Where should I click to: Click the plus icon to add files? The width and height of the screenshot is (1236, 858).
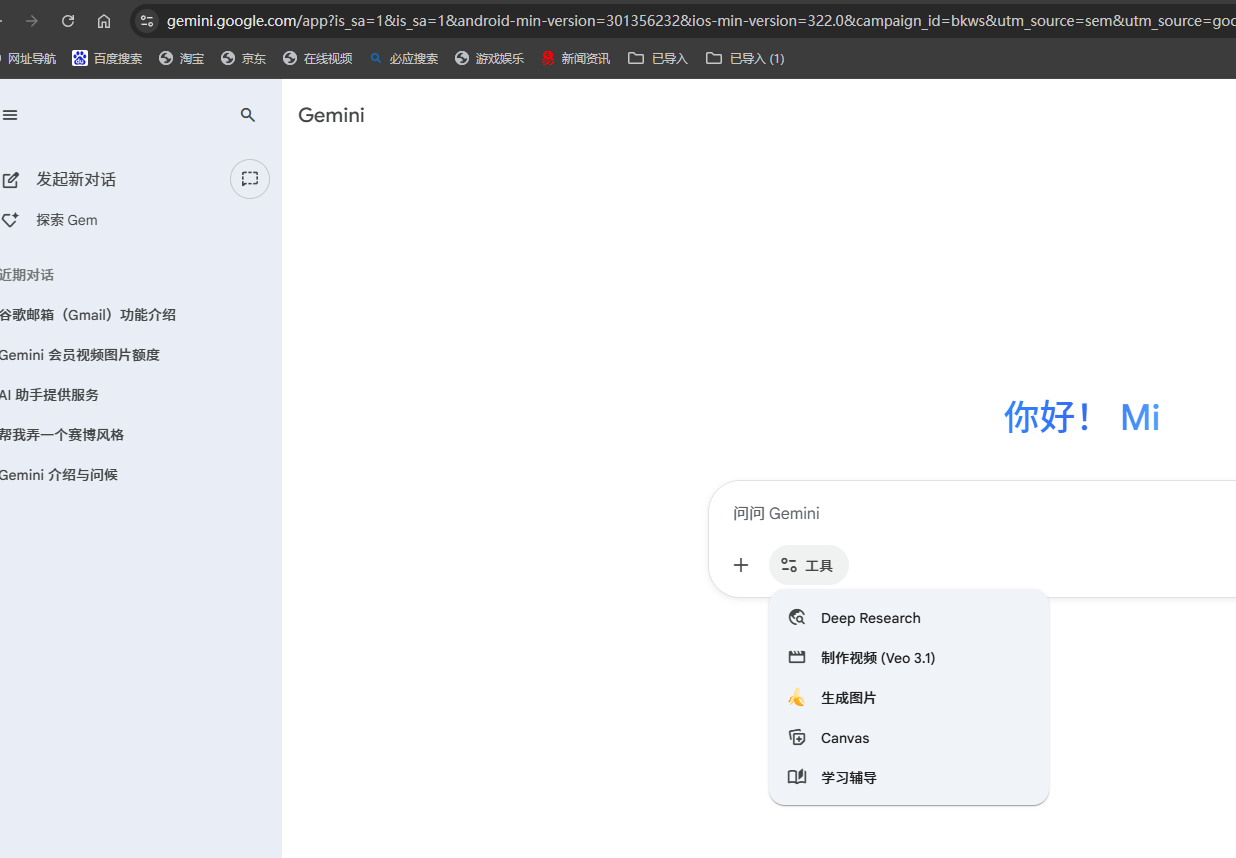740,565
